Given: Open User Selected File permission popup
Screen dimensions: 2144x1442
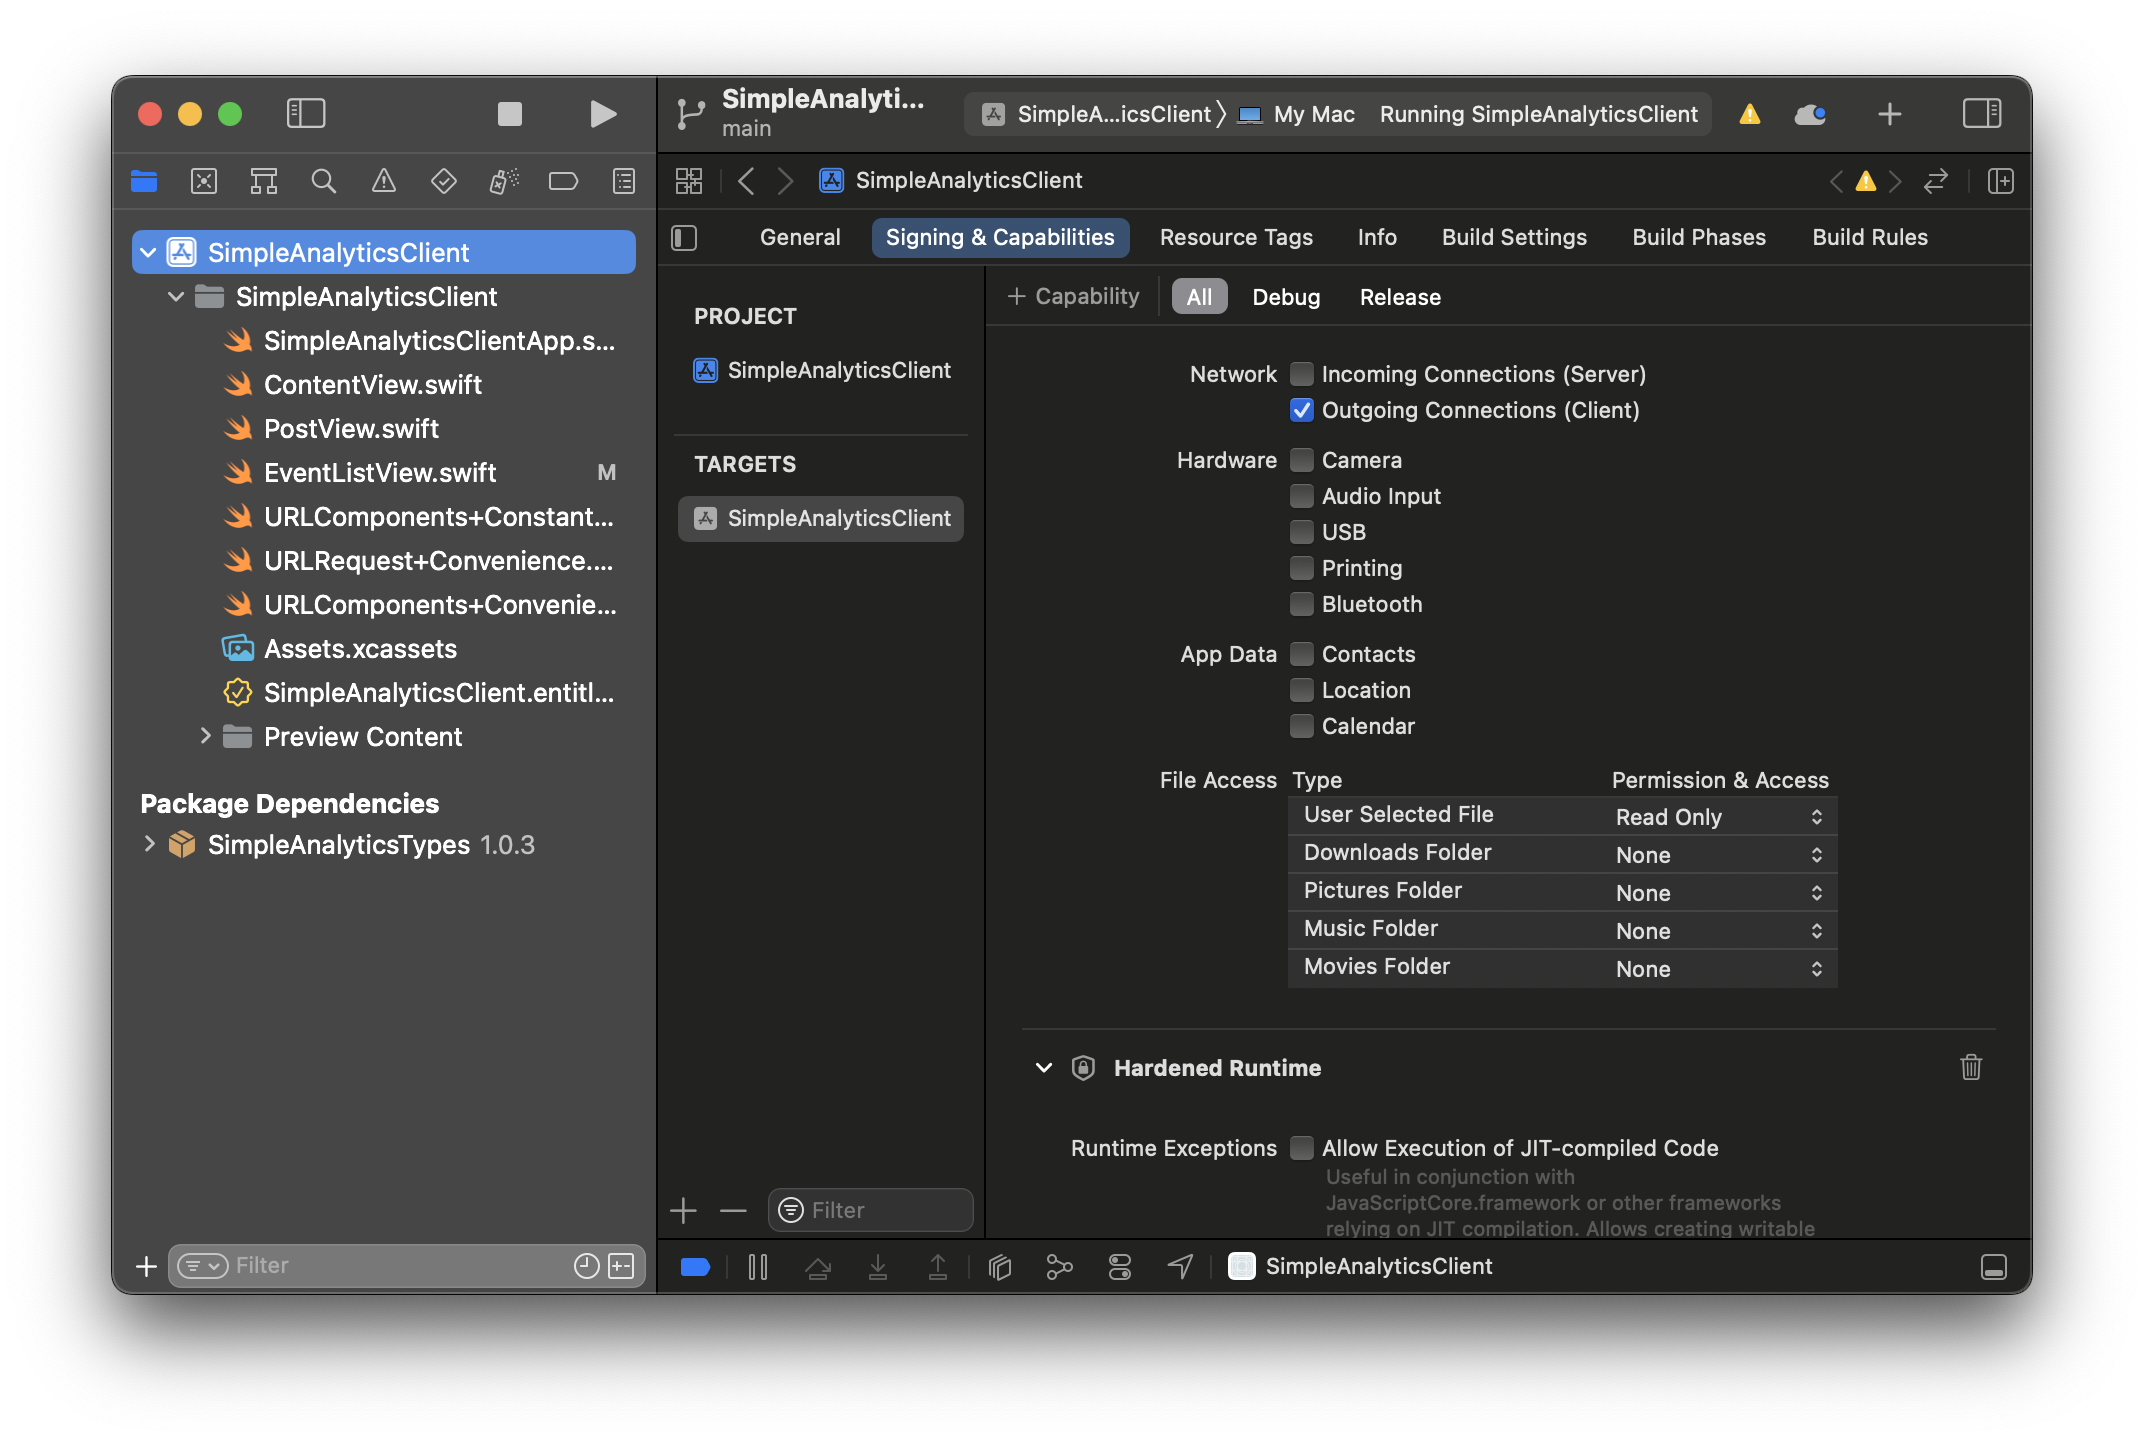Looking at the screenshot, I should 1720,817.
